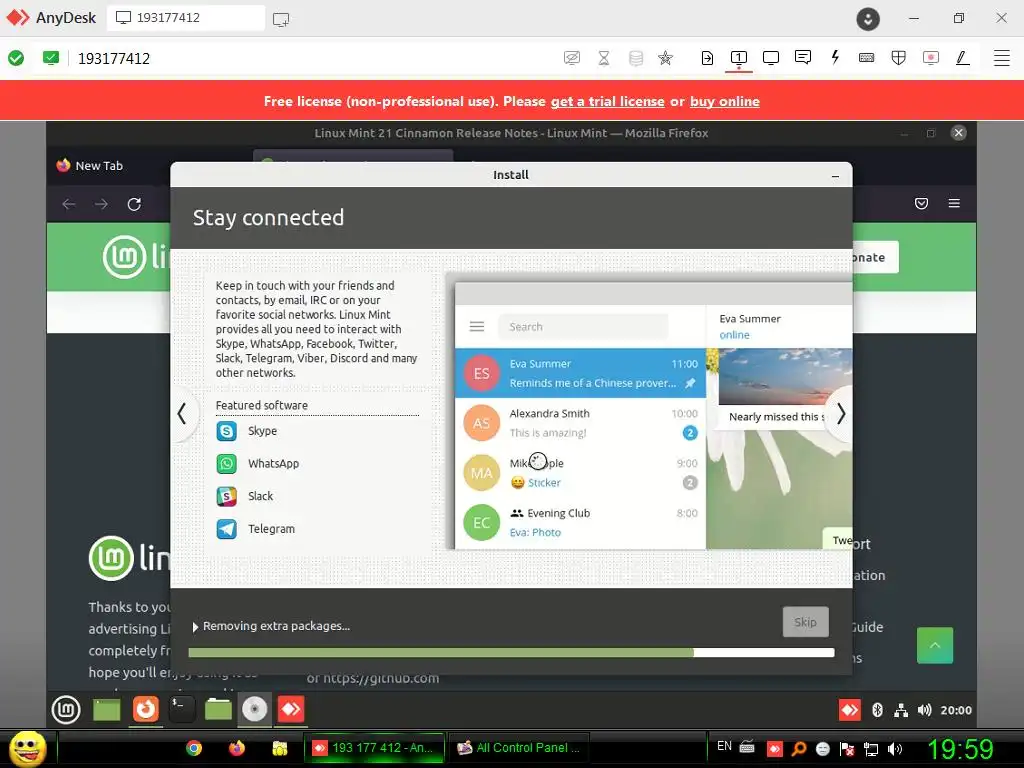Click the blank monitor display settings icon
The height and width of the screenshot is (768, 1024).
pos(771,58)
